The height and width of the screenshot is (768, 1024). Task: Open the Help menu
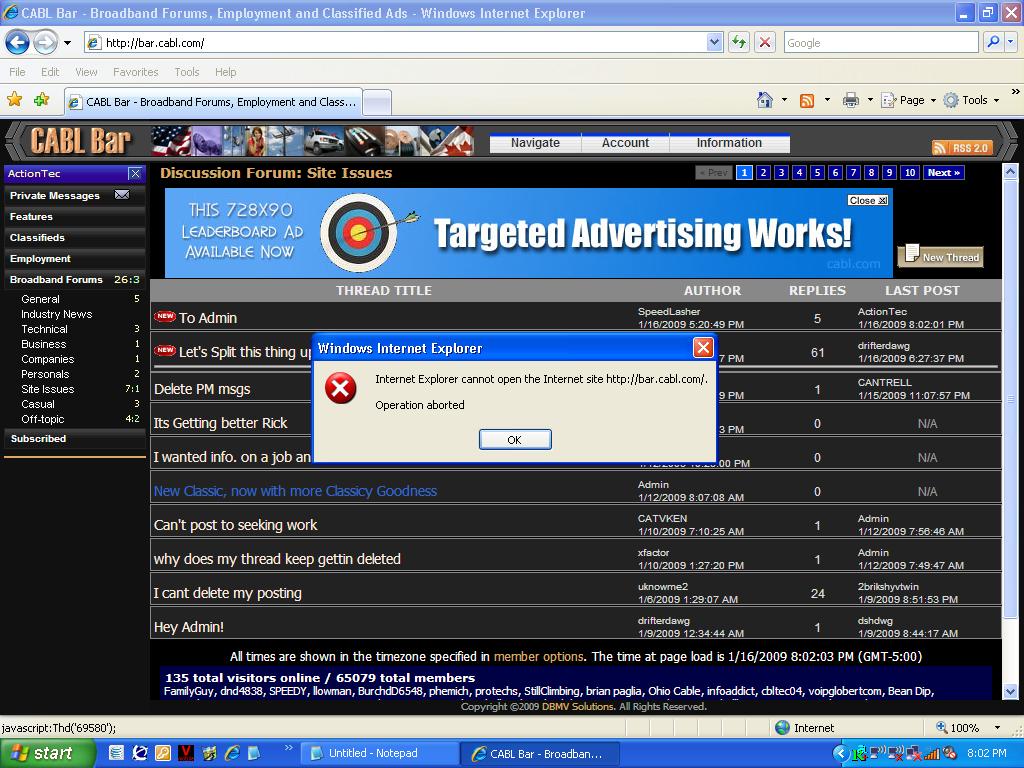tap(225, 72)
